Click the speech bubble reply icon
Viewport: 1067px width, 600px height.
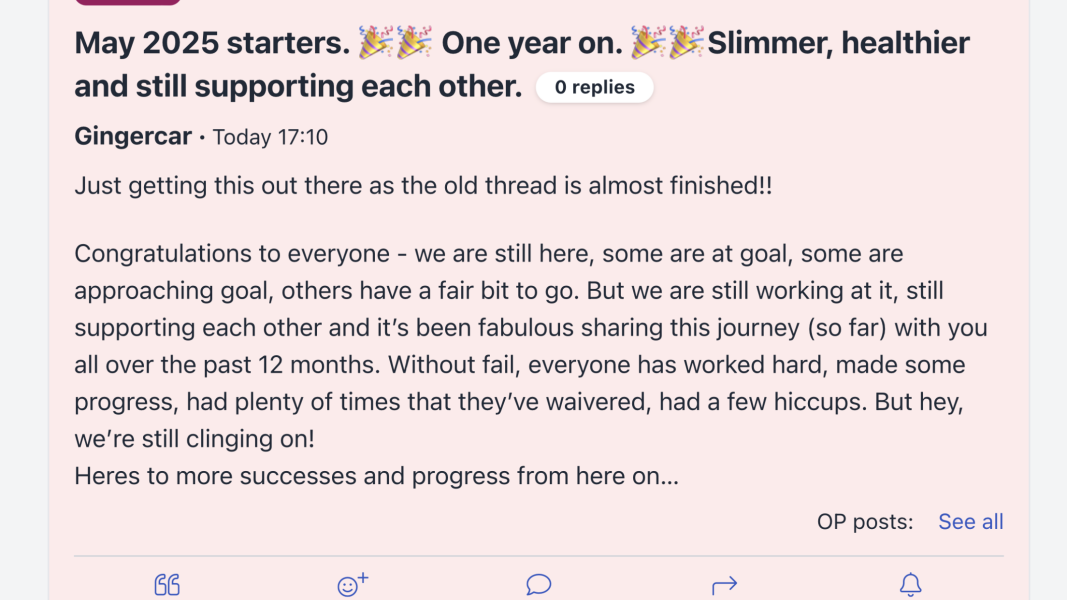click(538, 583)
